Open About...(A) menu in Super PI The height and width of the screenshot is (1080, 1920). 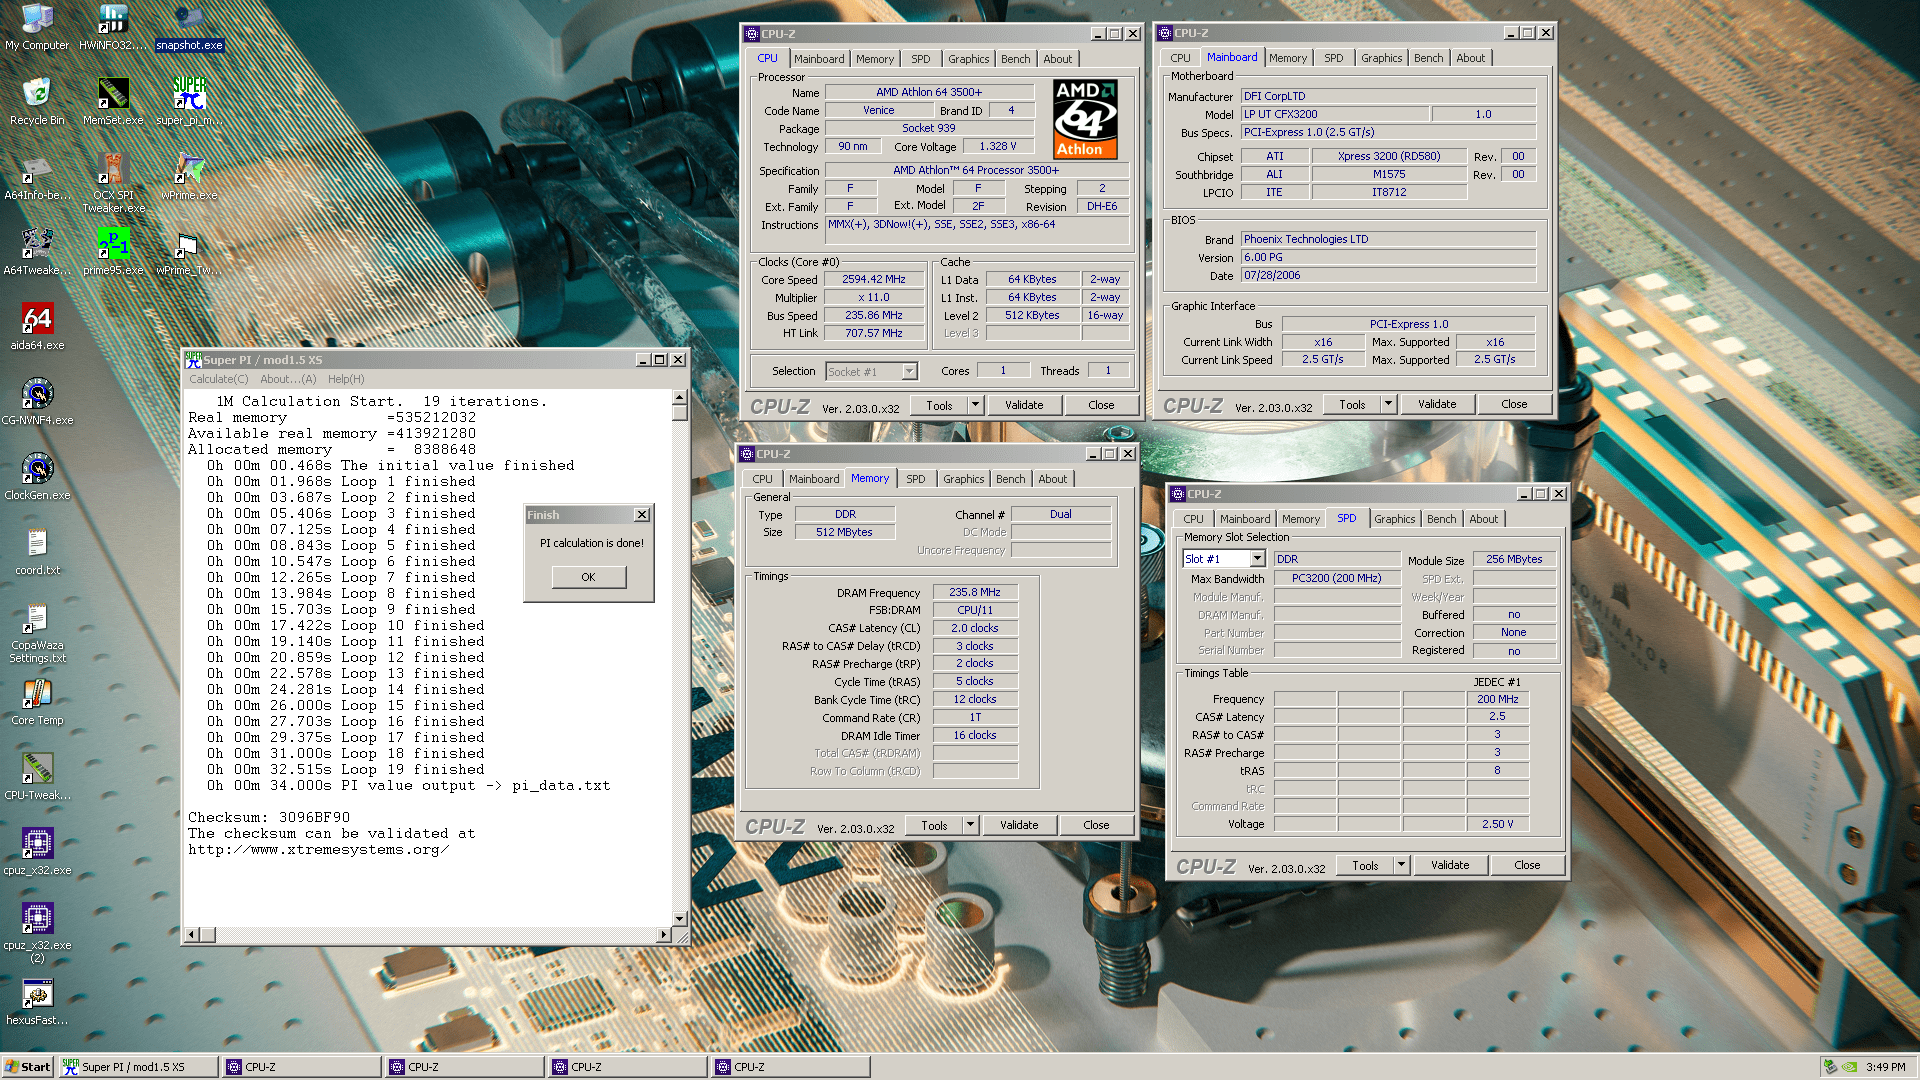(288, 379)
